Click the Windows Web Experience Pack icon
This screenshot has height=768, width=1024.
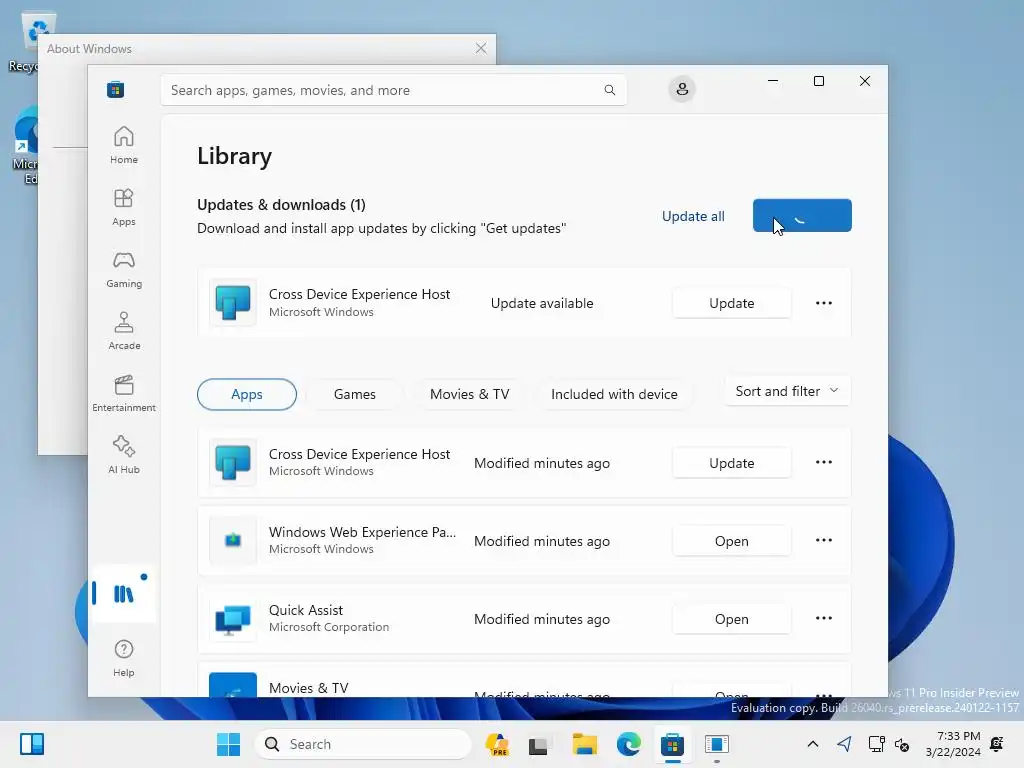pyautogui.click(x=232, y=540)
